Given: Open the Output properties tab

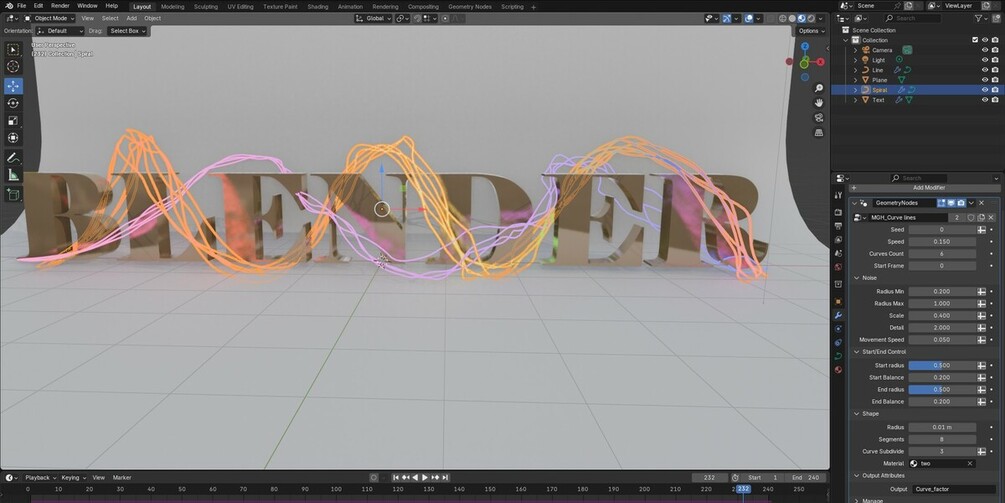Looking at the screenshot, I should click(x=838, y=226).
